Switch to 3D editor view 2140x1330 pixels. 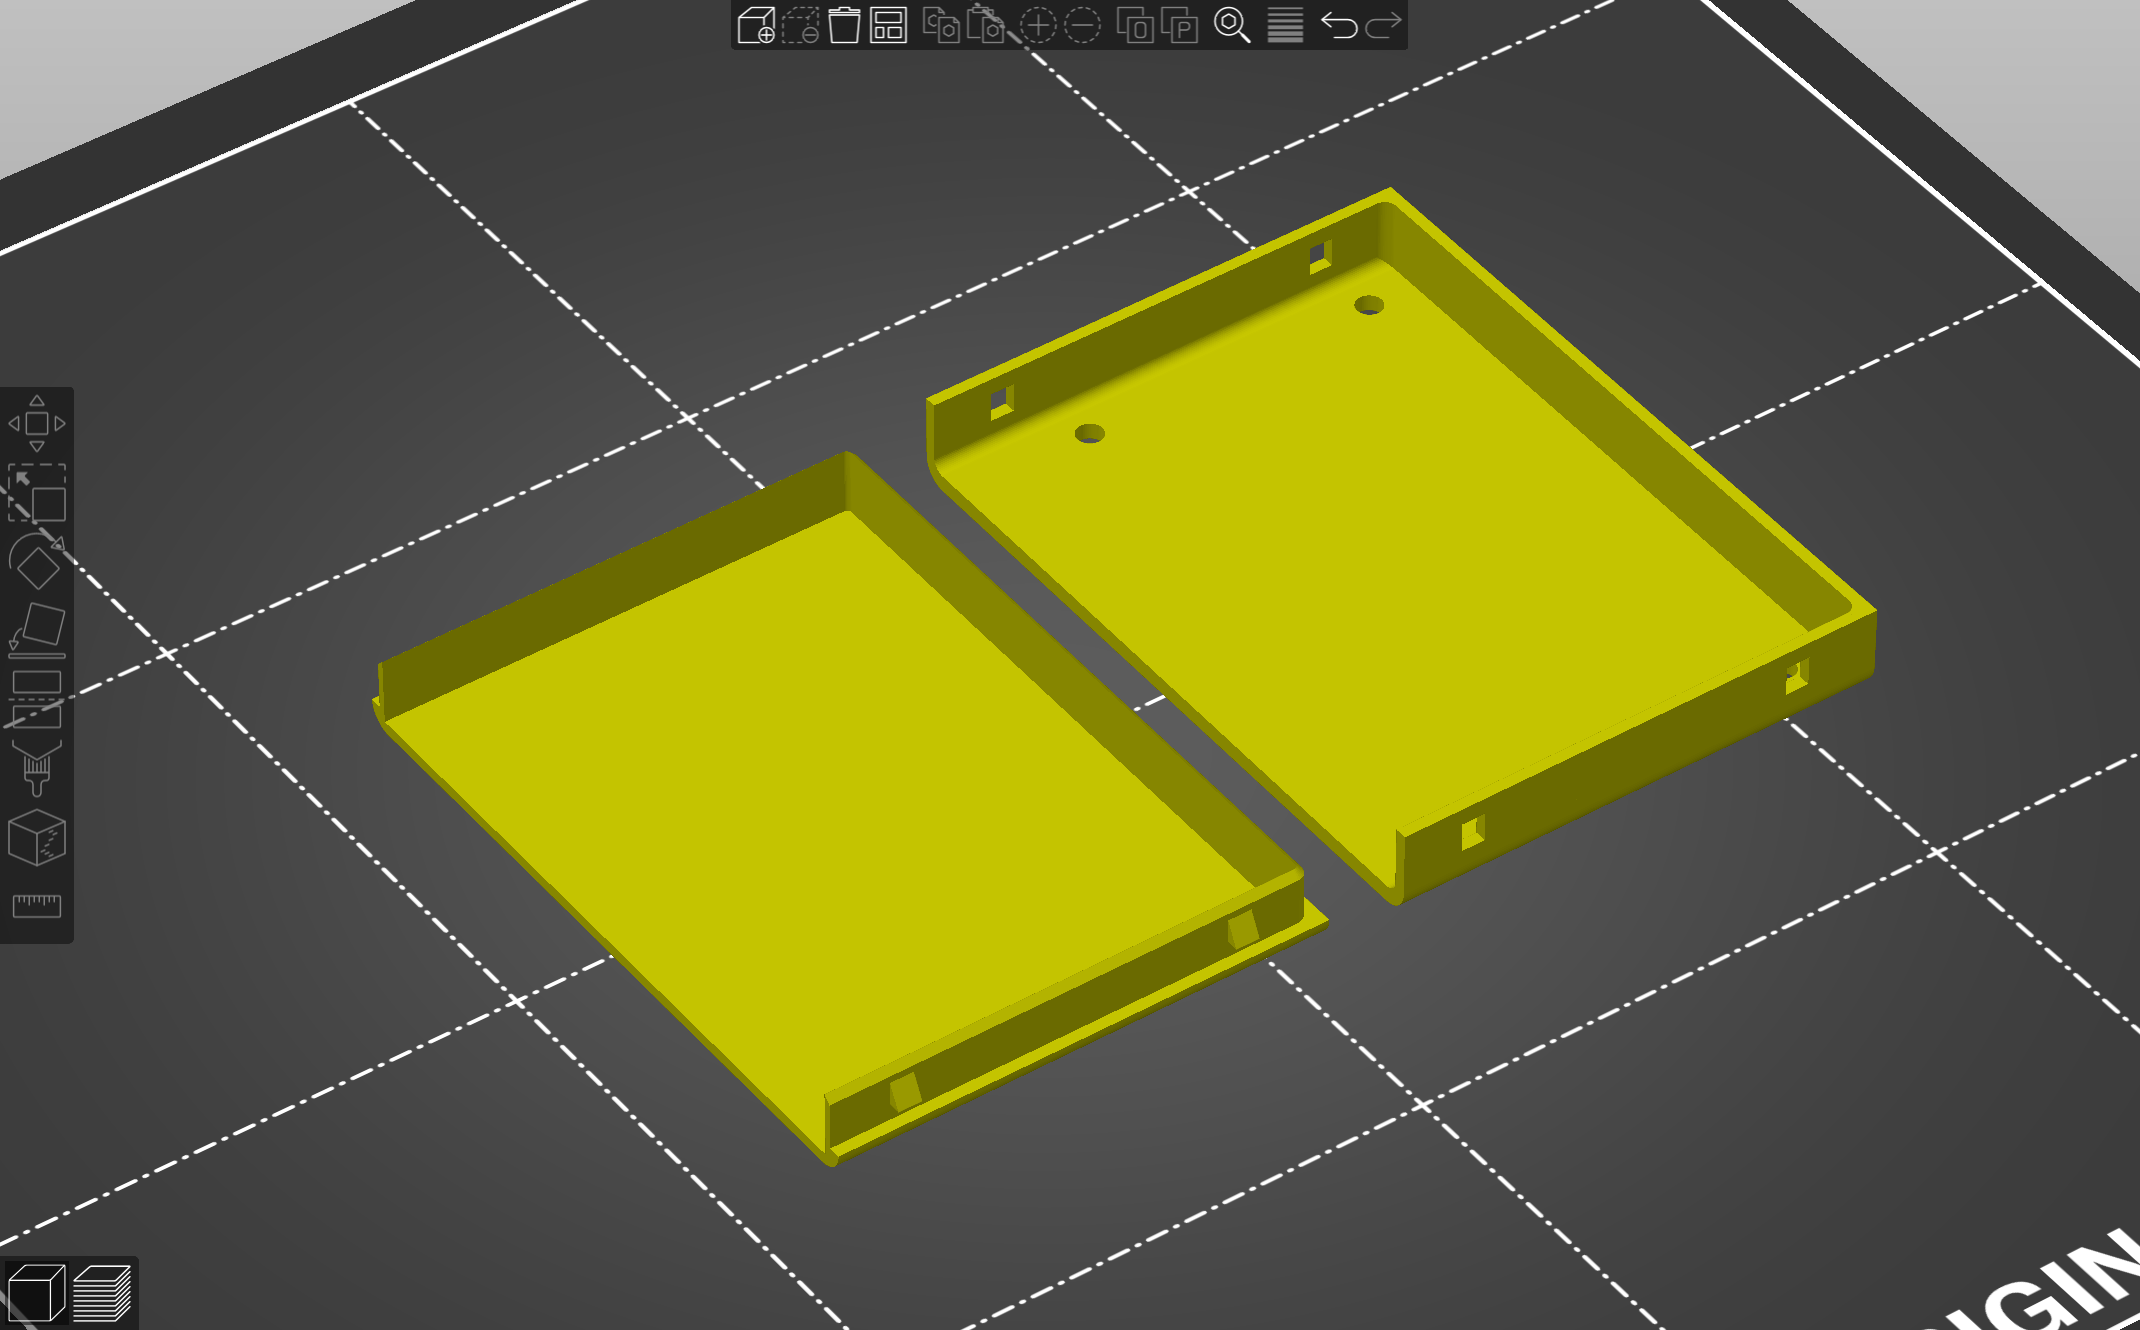click(36, 1293)
